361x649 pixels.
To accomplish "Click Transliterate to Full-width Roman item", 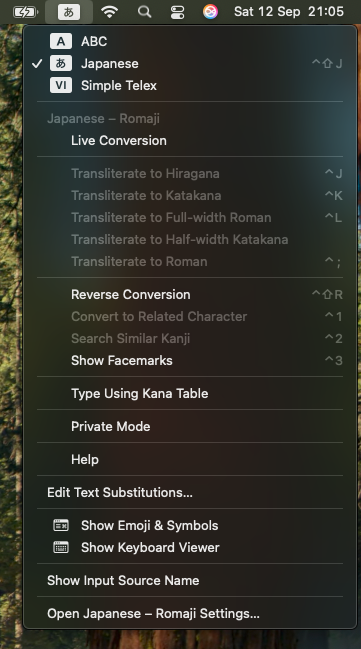I will point(190,217).
